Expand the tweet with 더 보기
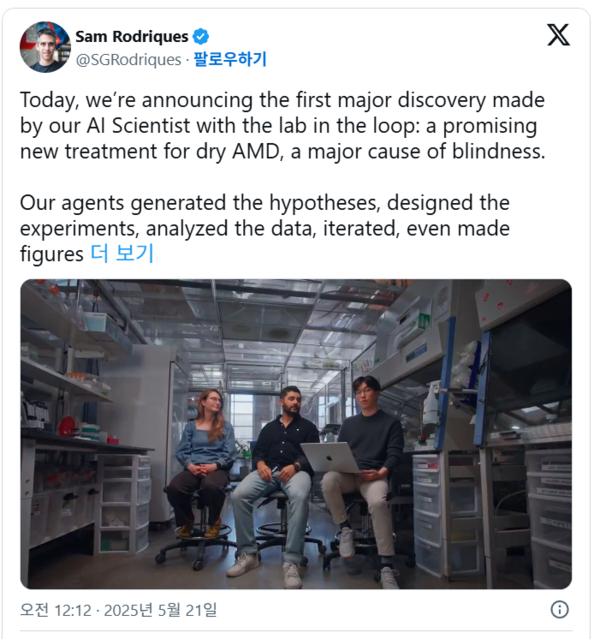Image resolution: width=600 pixels, height=639 pixels. click(x=122, y=254)
